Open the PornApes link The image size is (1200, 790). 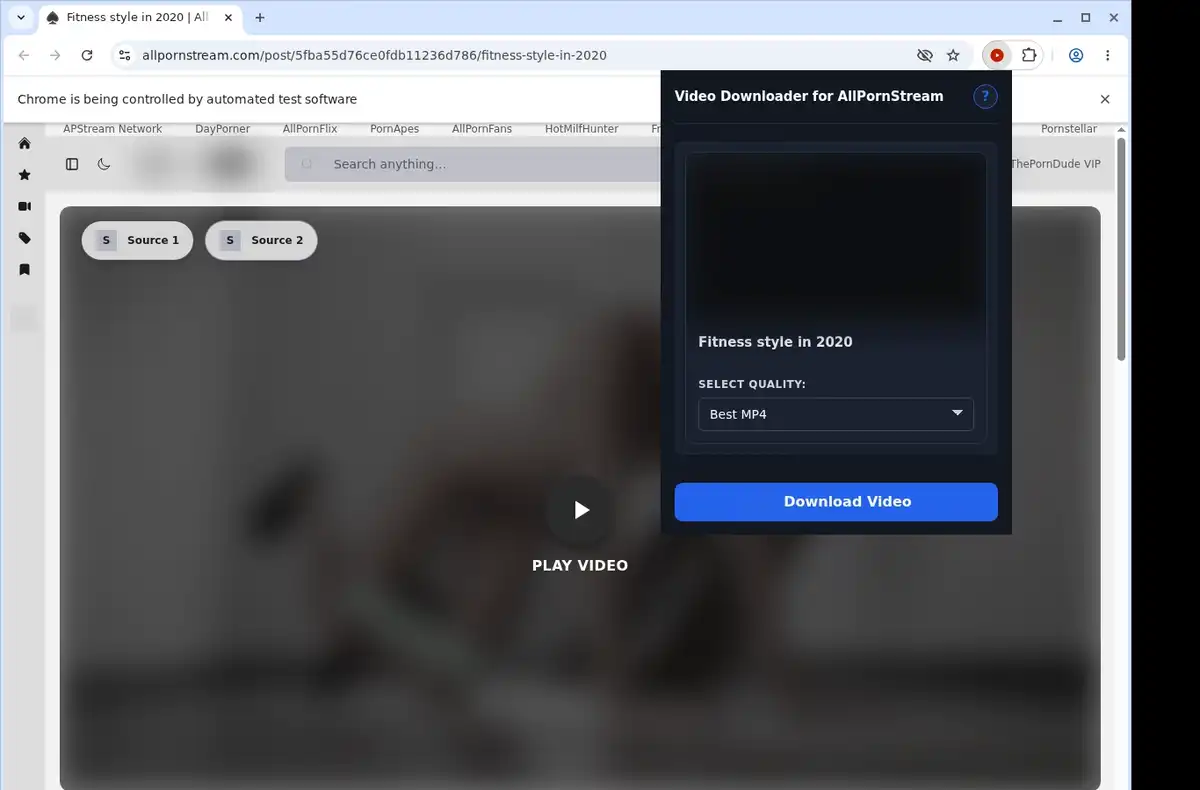394,129
